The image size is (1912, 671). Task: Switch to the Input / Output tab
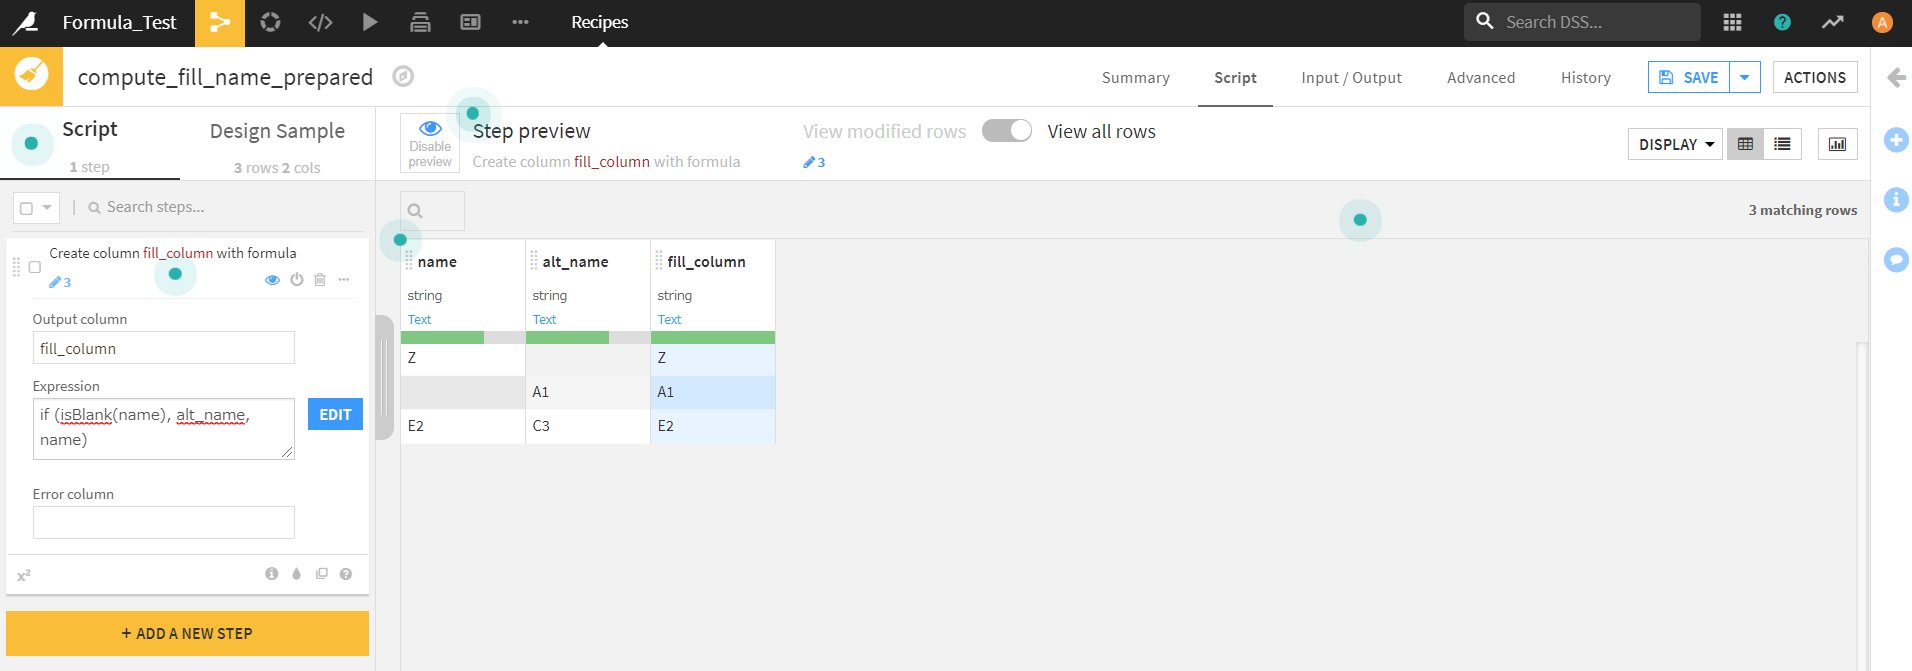pyautogui.click(x=1351, y=77)
